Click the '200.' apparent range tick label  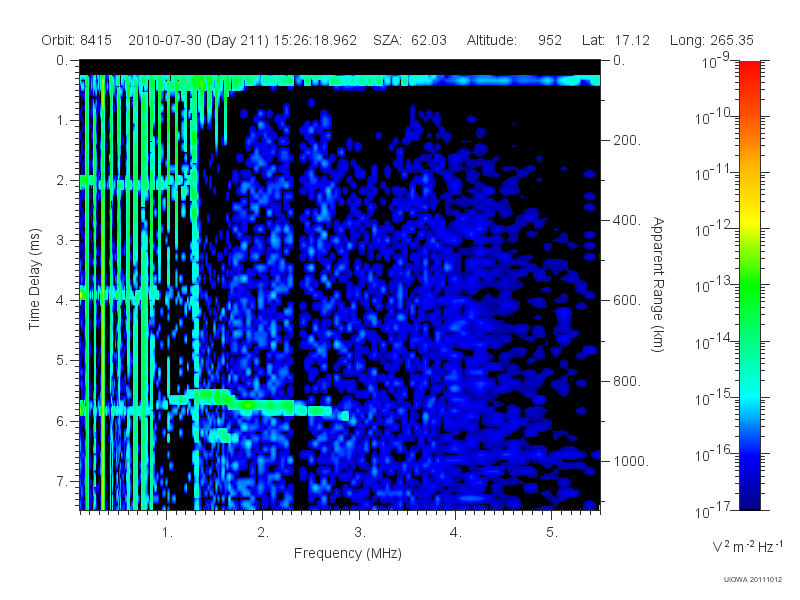(627, 140)
